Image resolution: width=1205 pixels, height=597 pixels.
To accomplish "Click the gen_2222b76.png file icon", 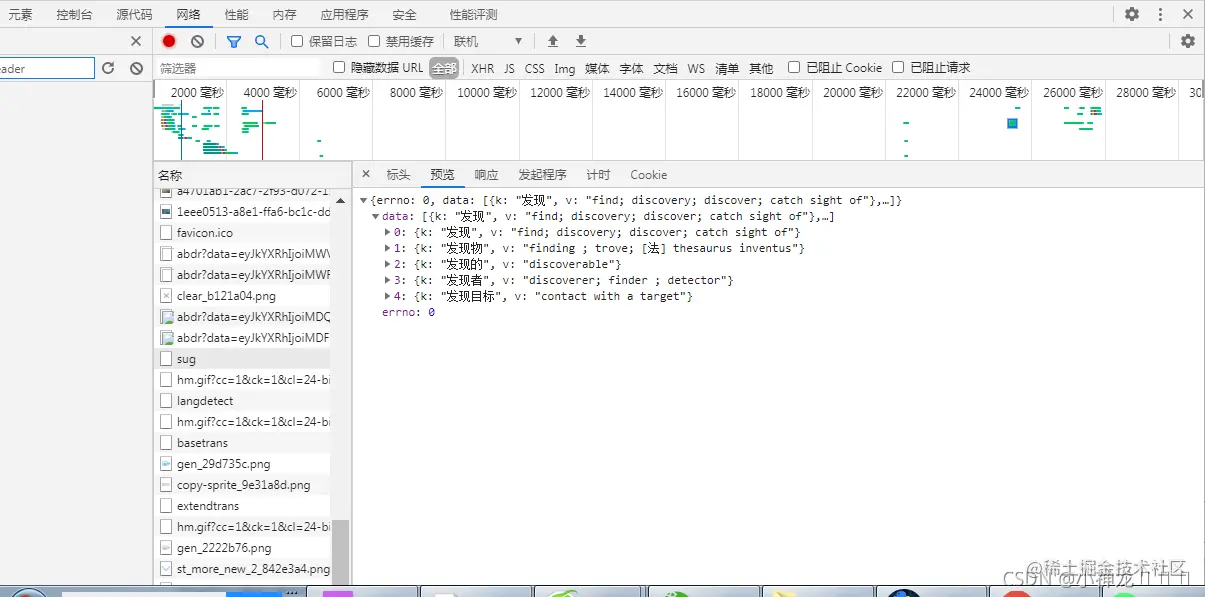I will tap(167, 548).
